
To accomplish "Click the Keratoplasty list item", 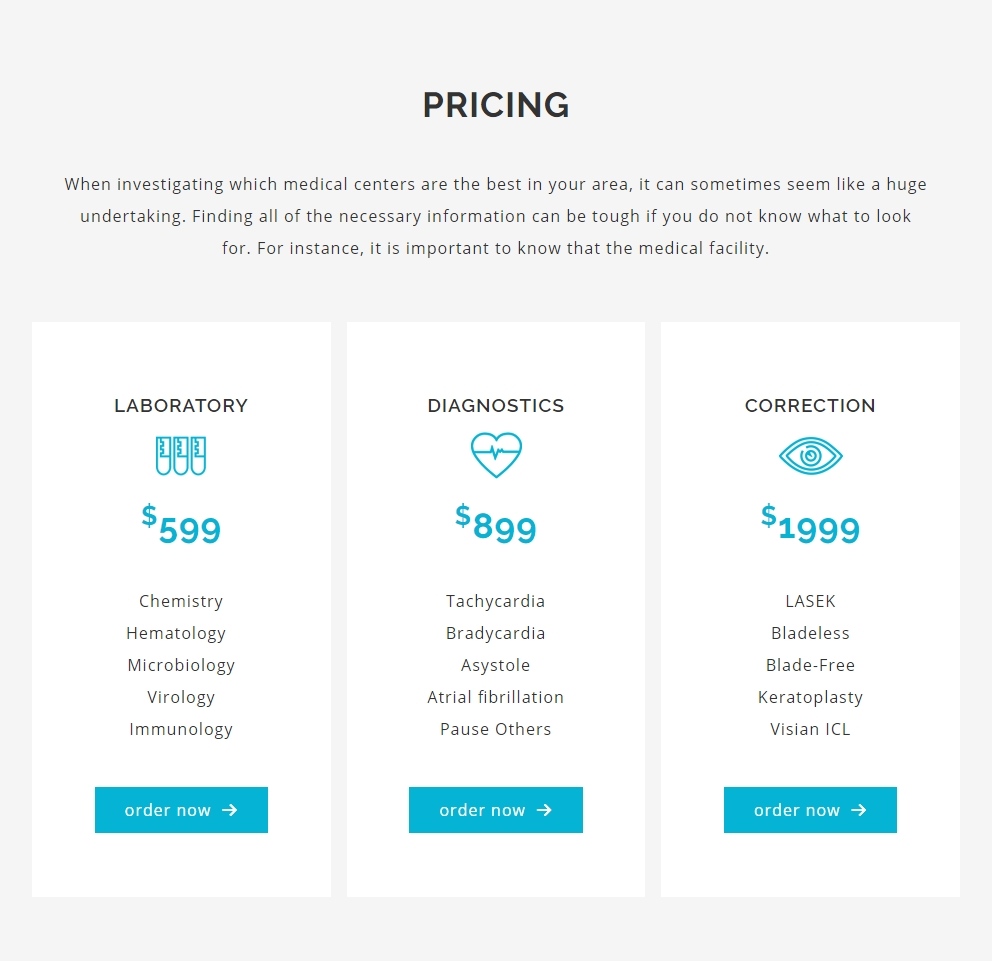I will (810, 697).
